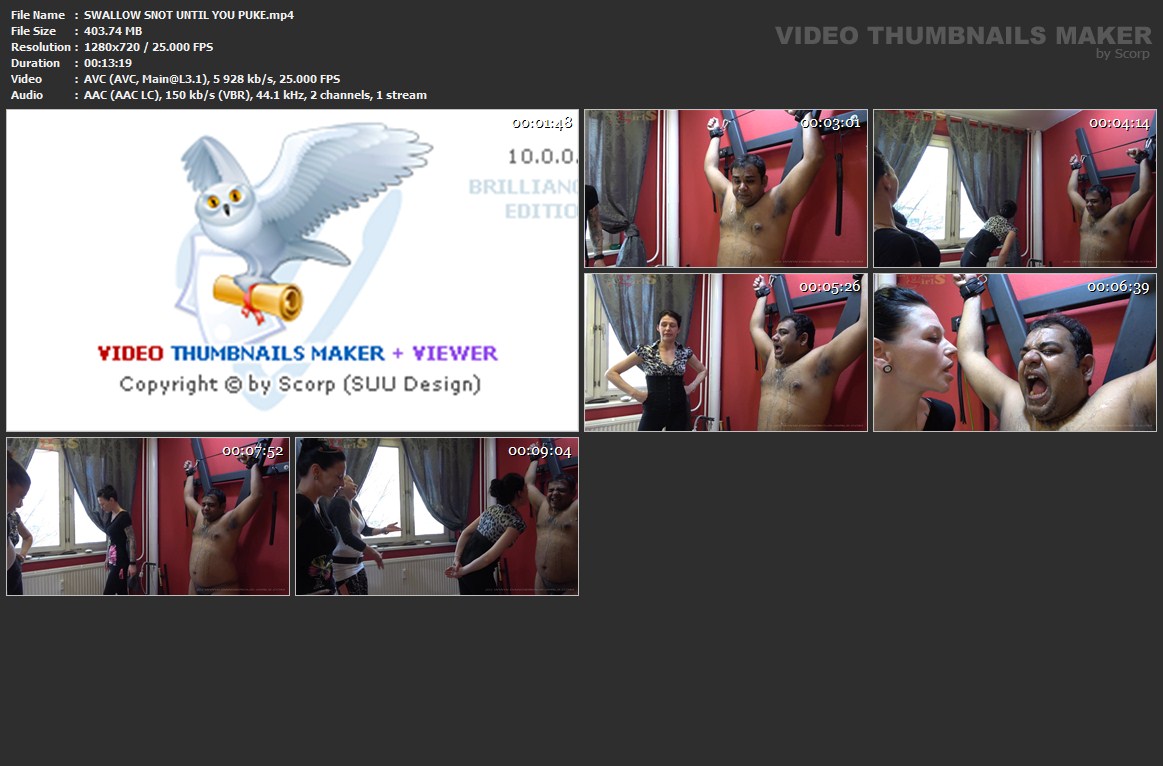
Task: Open the thumbnail stamped 00:05:26
Action: point(725,352)
